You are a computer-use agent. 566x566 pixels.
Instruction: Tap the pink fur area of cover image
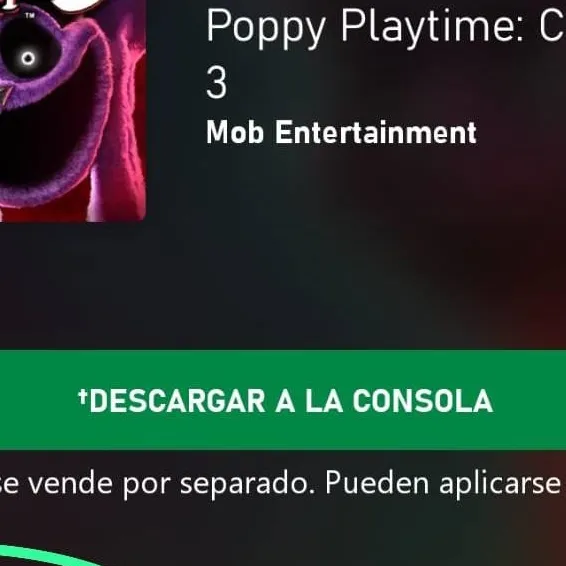click(x=123, y=108)
